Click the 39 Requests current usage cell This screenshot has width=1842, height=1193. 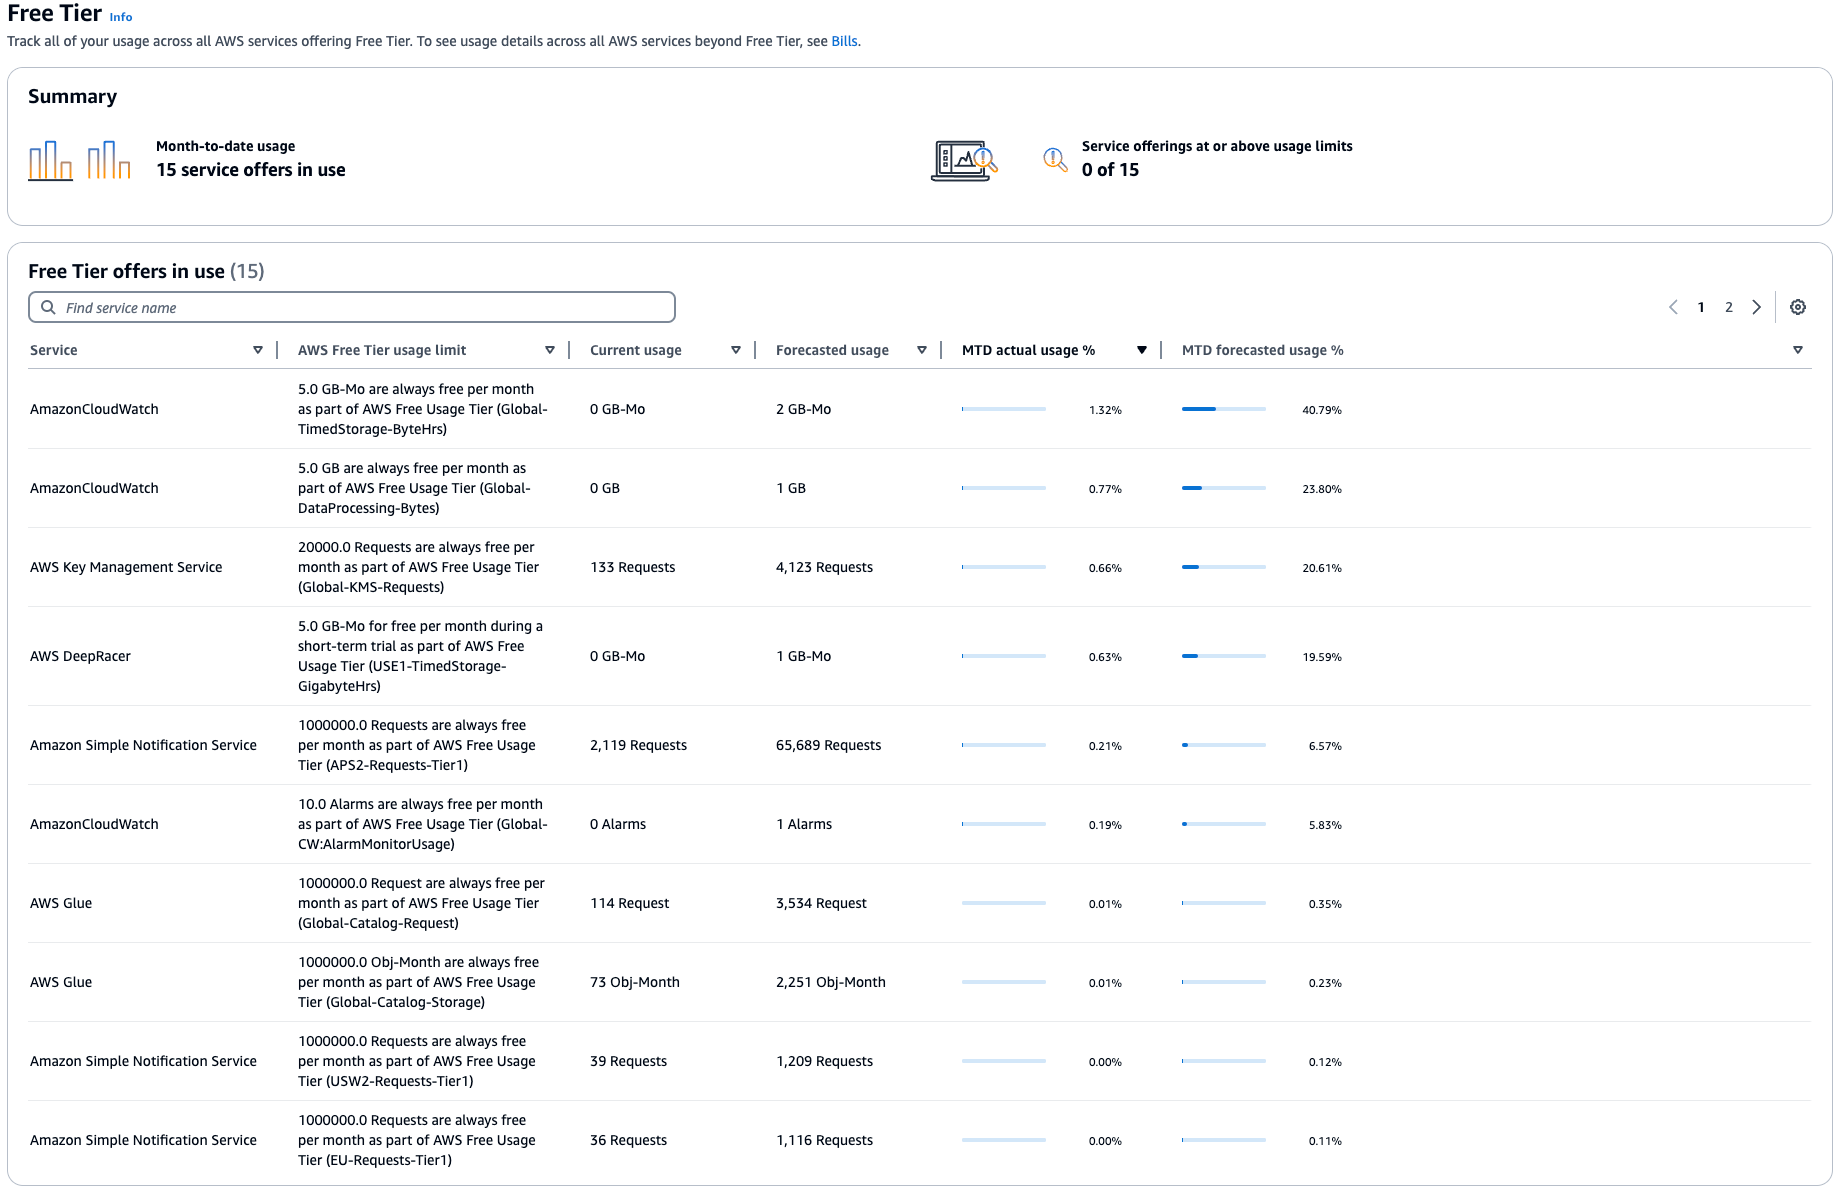(628, 1061)
